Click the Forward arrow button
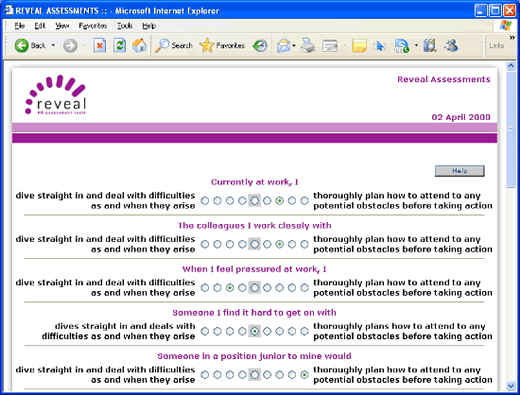This screenshot has height=395, width=520. (70, 45)
